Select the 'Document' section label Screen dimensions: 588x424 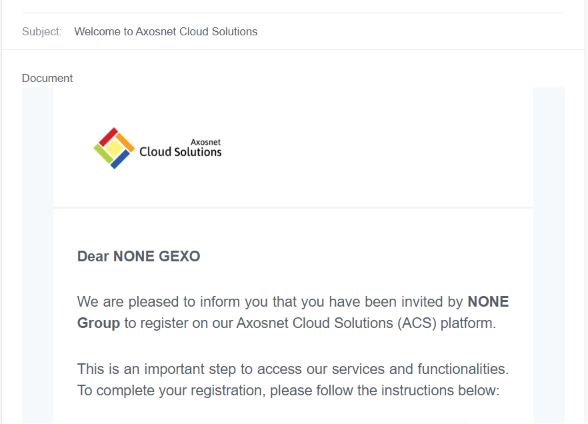[x=47, y=78]
